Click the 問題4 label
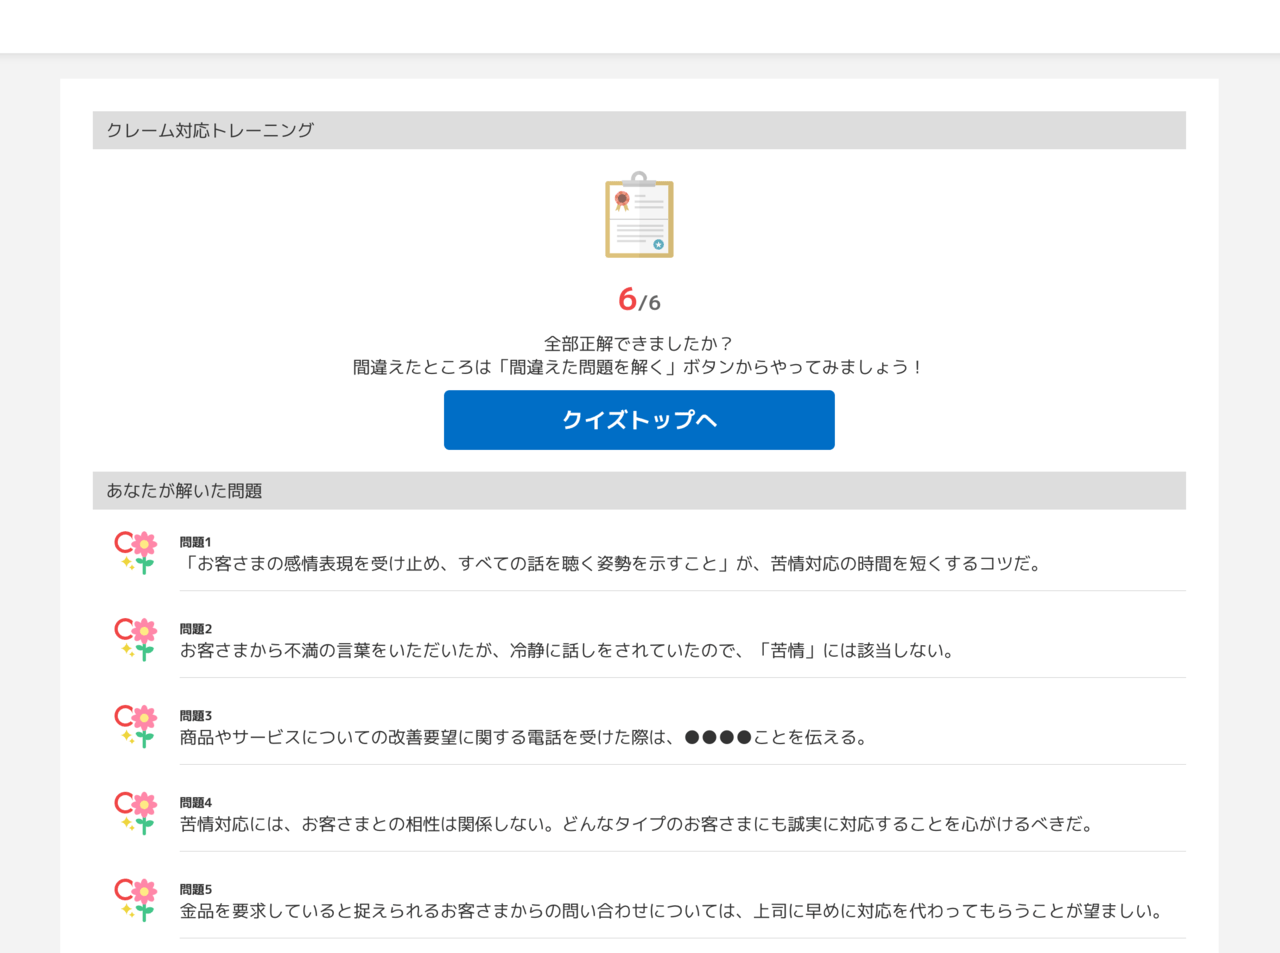 click(x=196, y=803)
